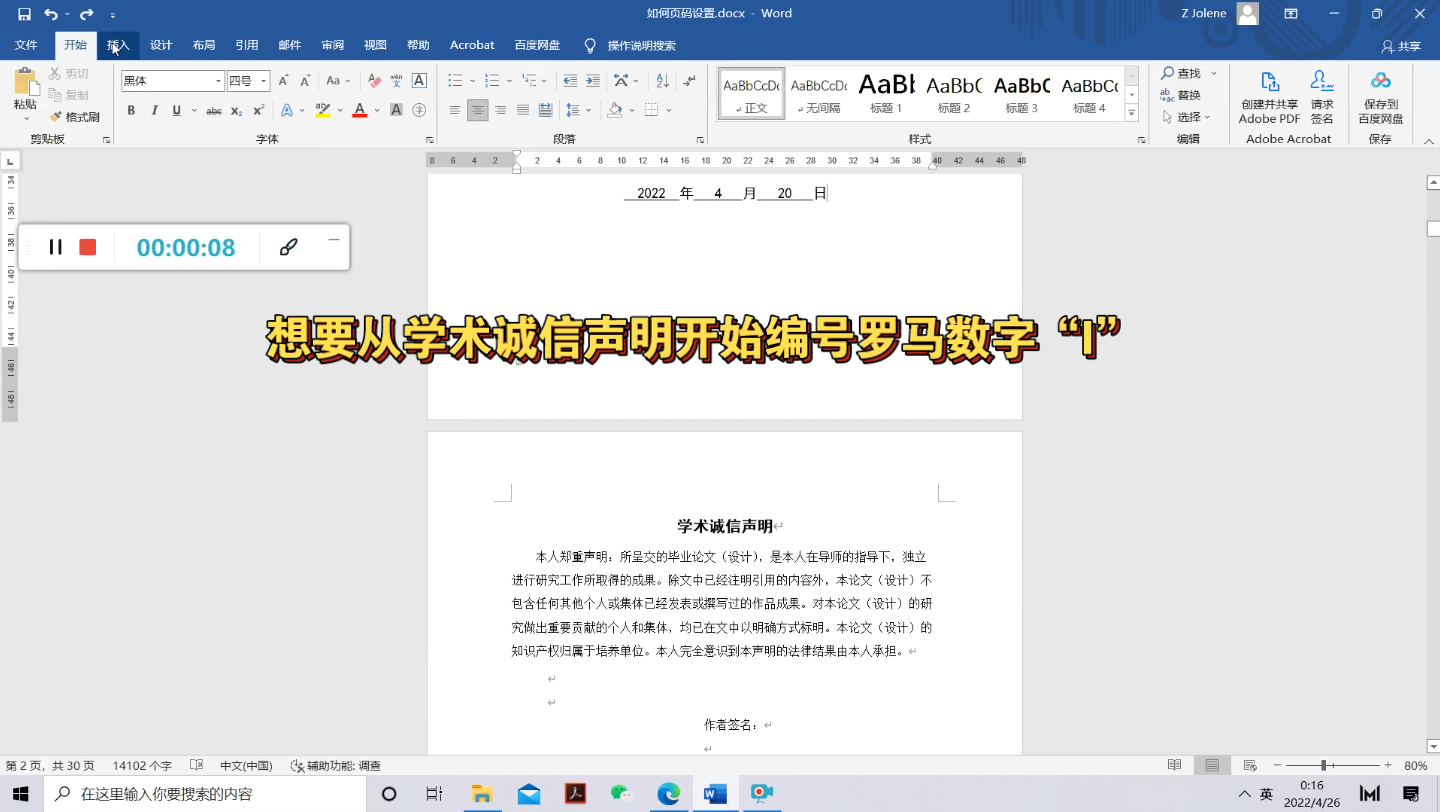Expand the font size combo box
The height and width of the screenshot is (812, 1440).
tap(264, 80)
